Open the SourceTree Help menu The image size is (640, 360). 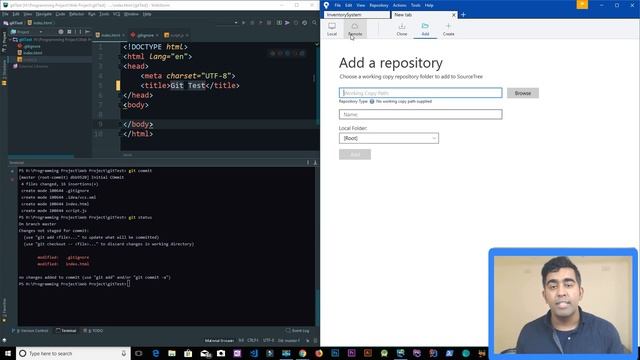pyautogui.click(x=429, y=5)
